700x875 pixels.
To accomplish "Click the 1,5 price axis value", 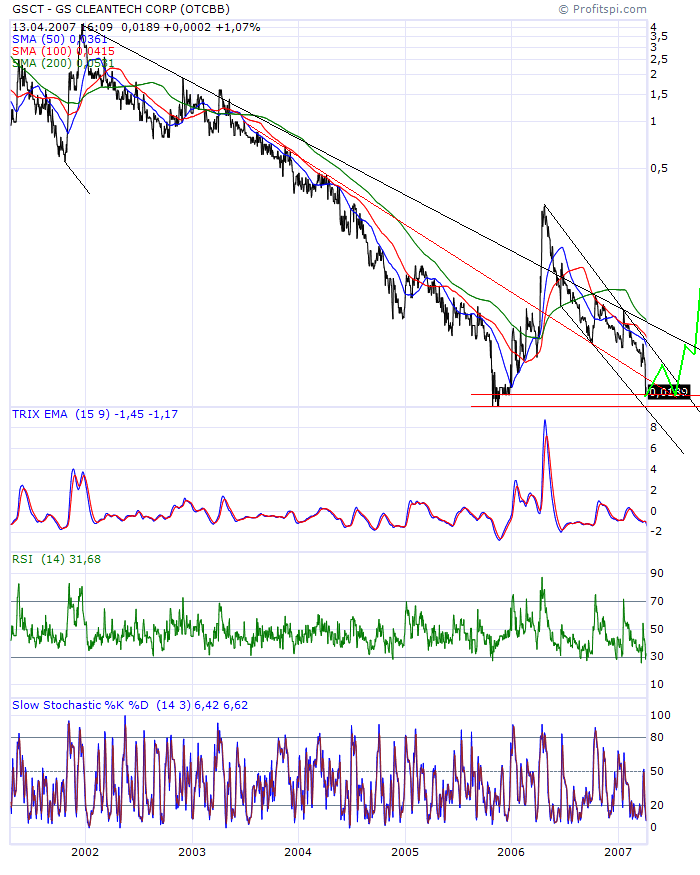I will 659,95.
